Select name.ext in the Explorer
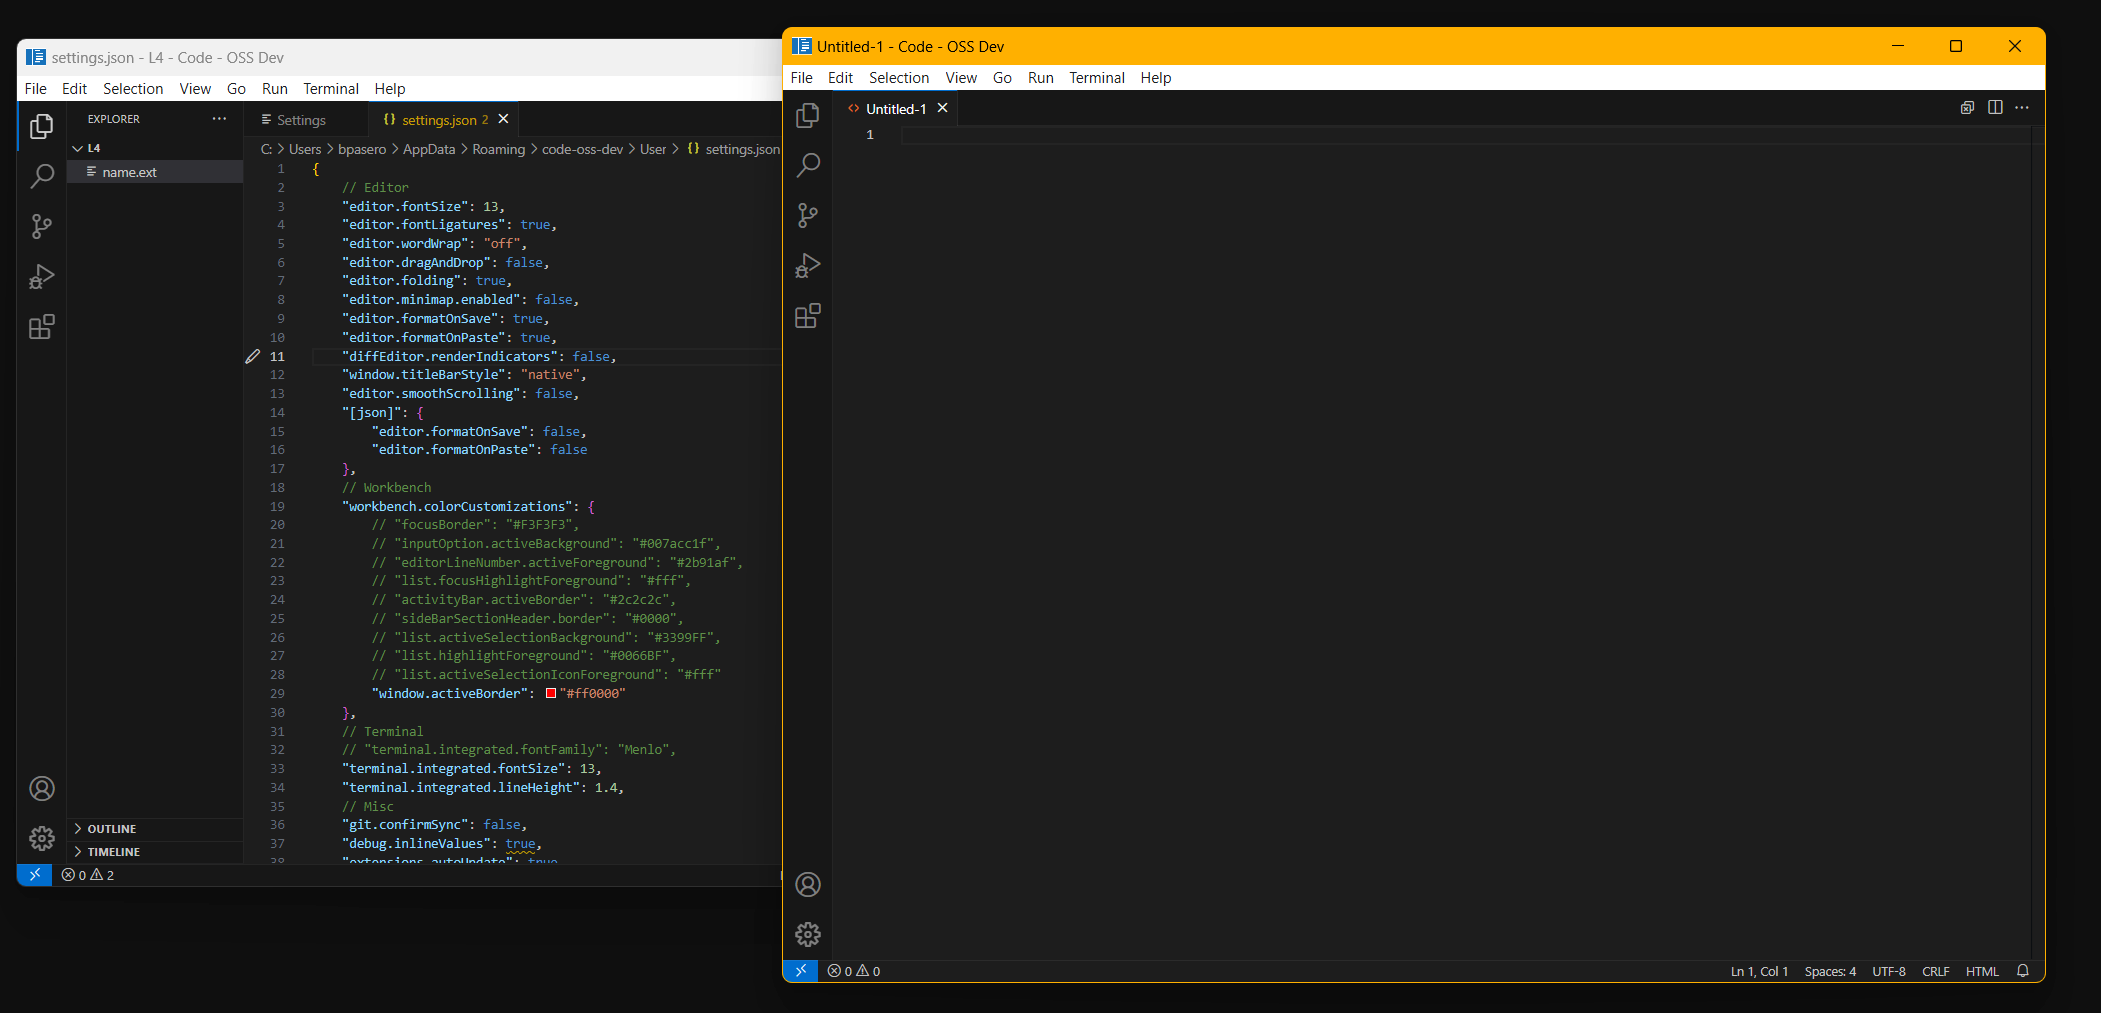The height and width of the screenshot is (1013, 2101). pos(129,171)
